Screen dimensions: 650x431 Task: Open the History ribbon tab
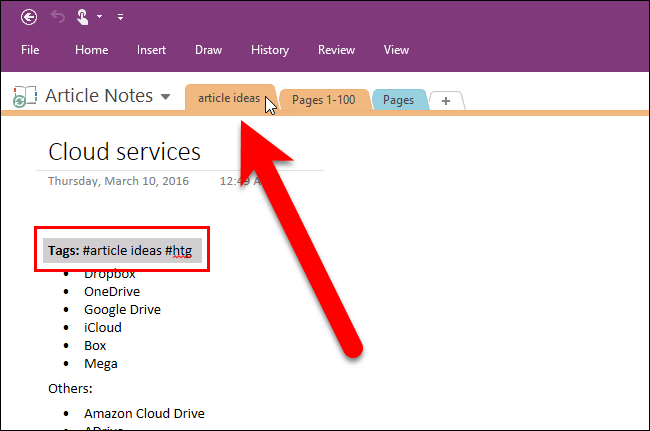coord(269,50)
